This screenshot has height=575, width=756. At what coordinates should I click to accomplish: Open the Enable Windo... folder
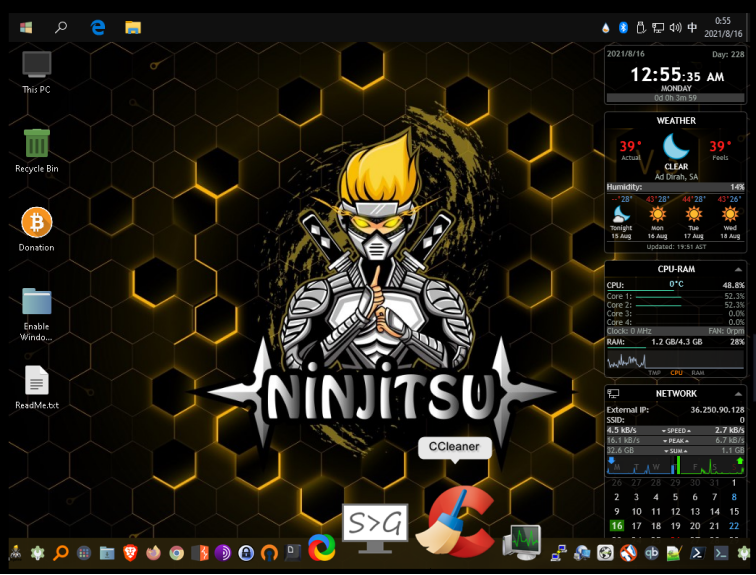pos(36,315)
